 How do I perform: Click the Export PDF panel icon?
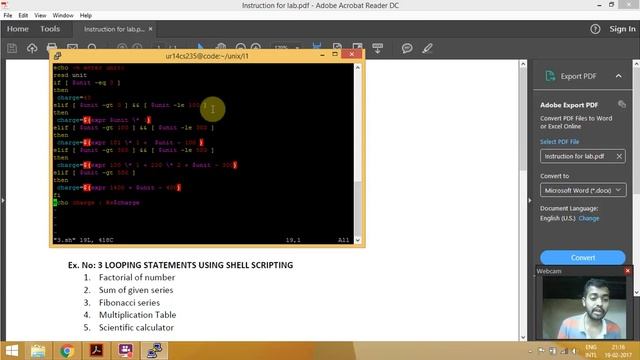coord(550,76)
